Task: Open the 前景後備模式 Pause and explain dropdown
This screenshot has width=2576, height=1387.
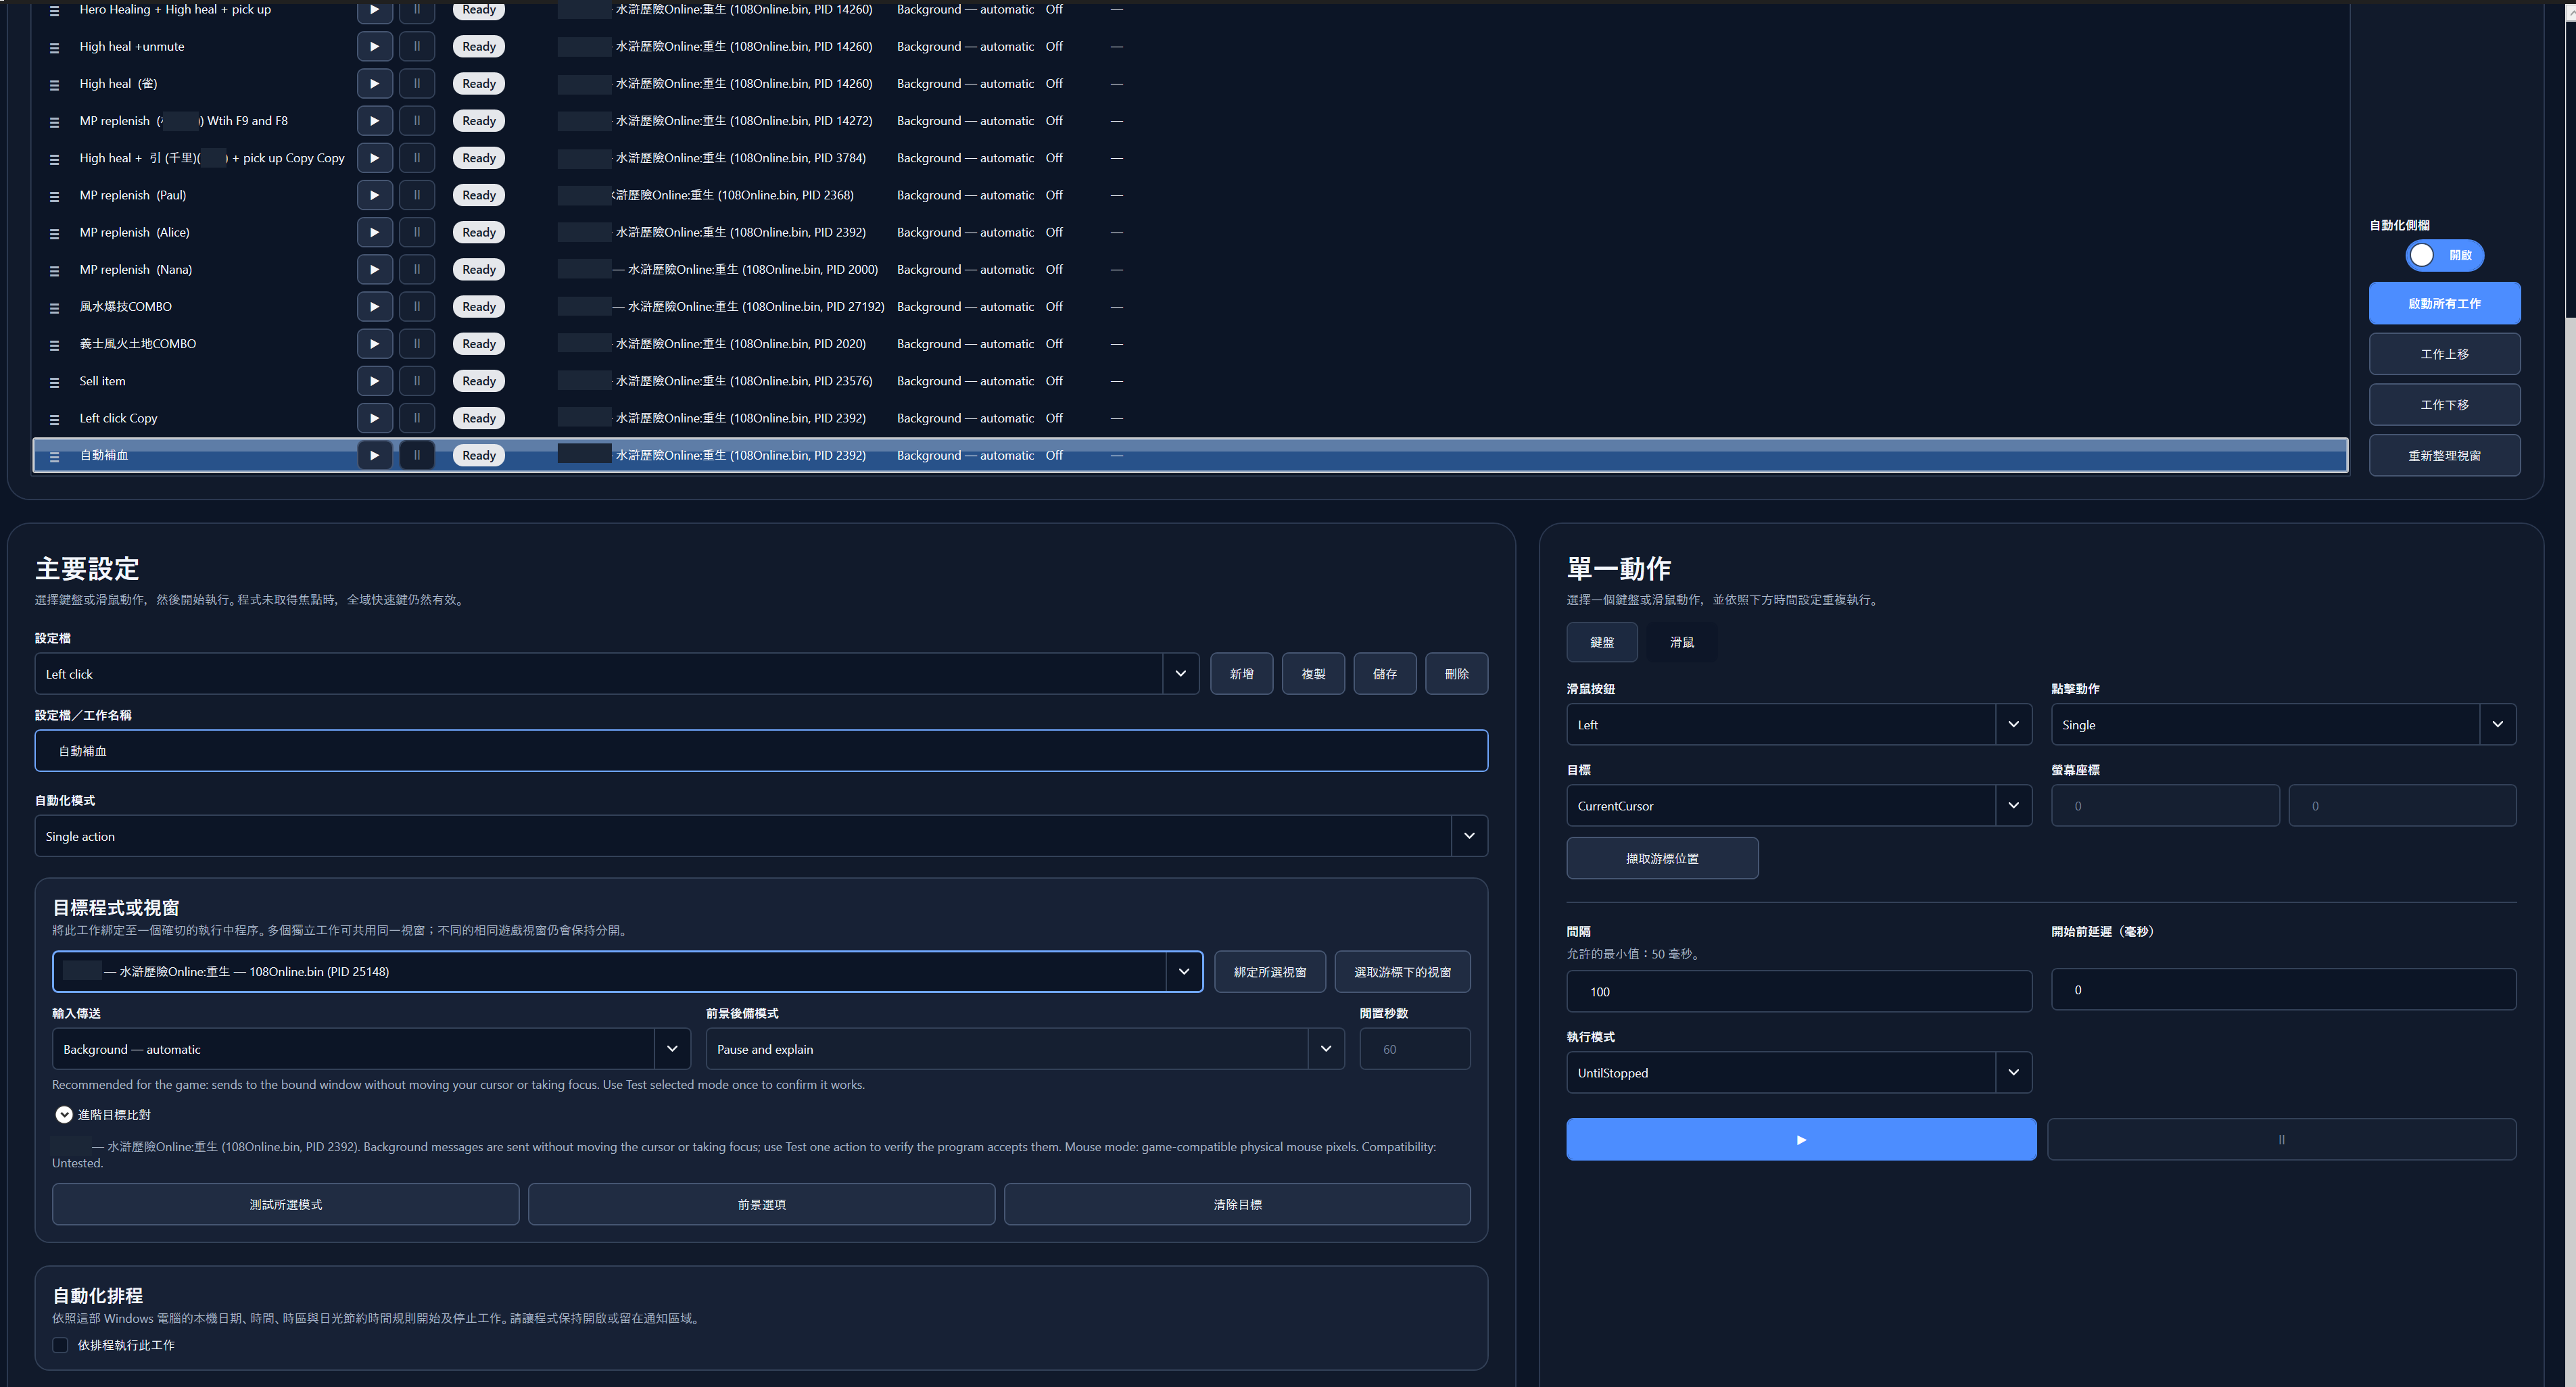Action: click(1326, 1049)
